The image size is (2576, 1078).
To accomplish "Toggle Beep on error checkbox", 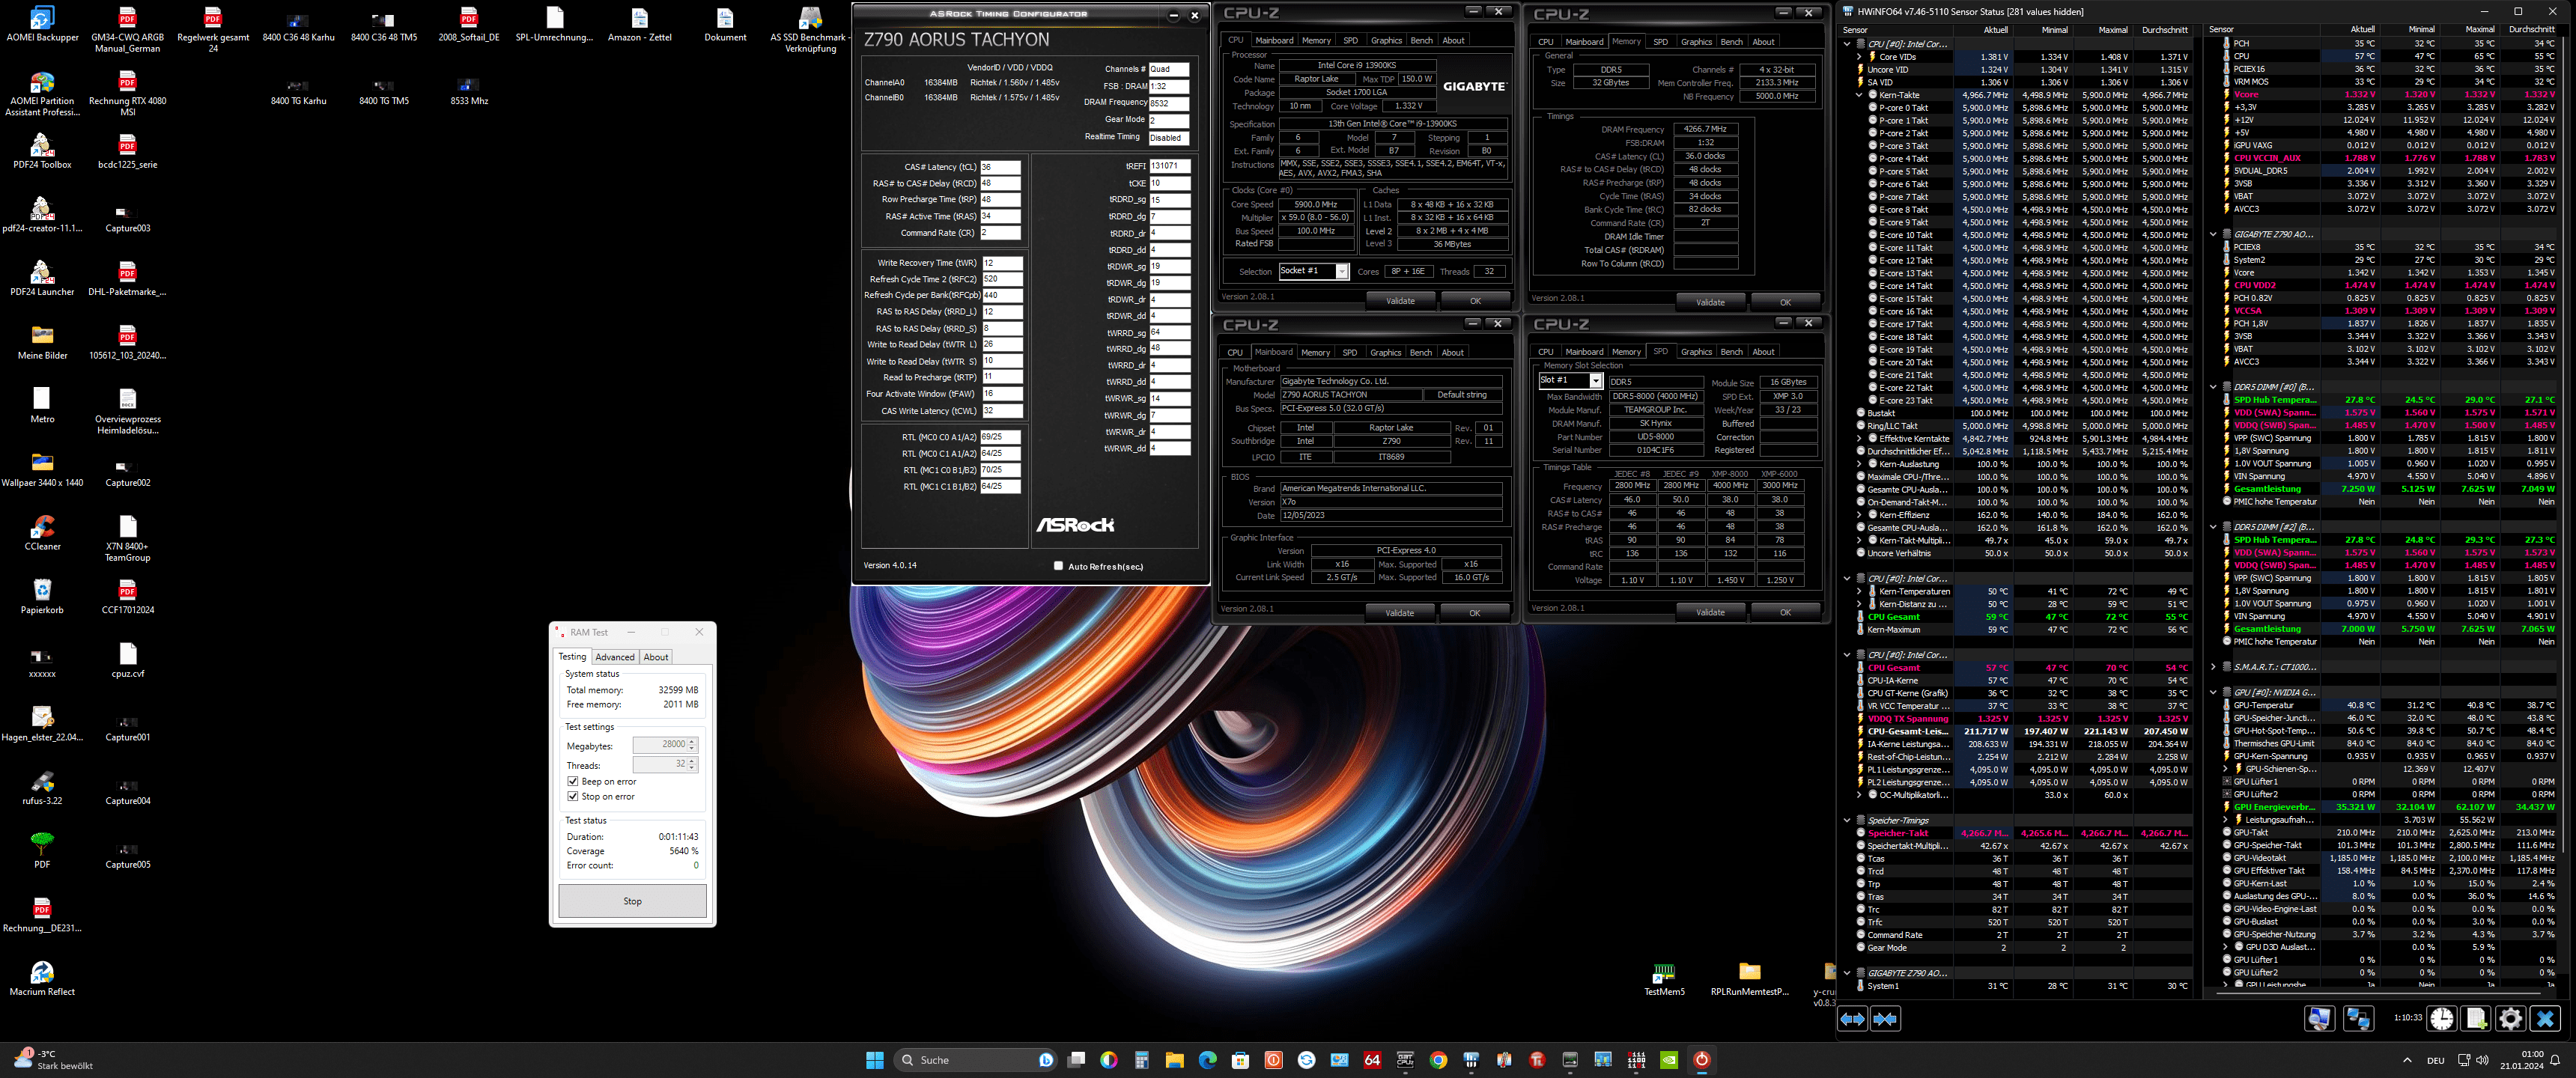I will click(x=573, y=781).
